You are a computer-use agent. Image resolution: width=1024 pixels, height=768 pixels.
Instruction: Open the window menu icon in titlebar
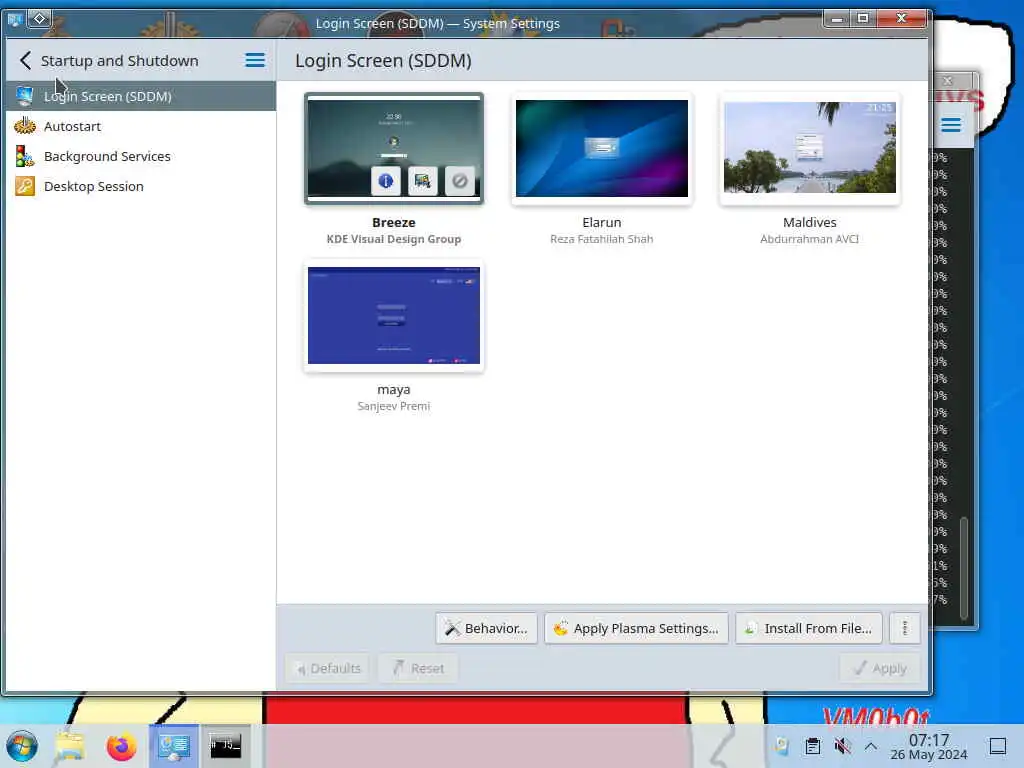14,20
